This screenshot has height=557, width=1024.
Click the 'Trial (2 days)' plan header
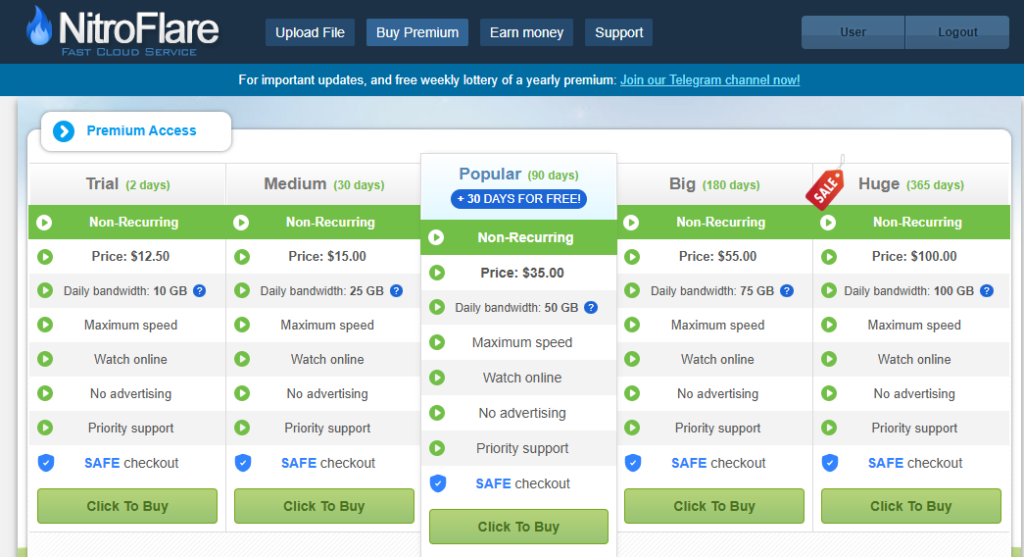point(128,184)
